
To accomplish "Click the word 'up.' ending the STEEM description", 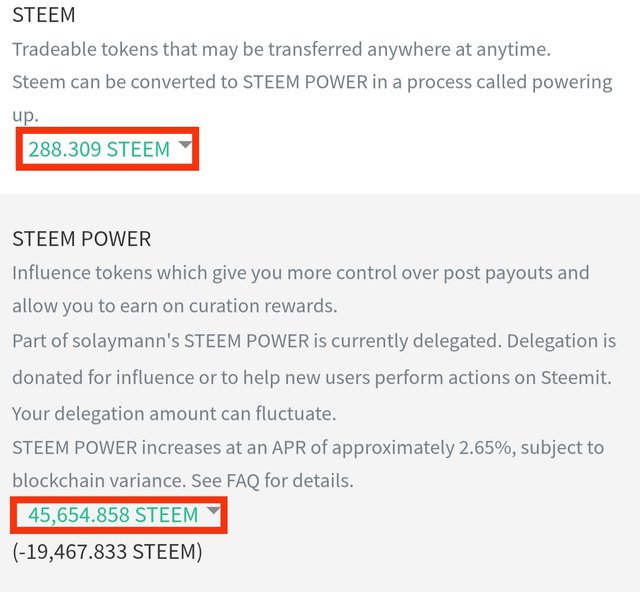I will (x=26, y=116).
